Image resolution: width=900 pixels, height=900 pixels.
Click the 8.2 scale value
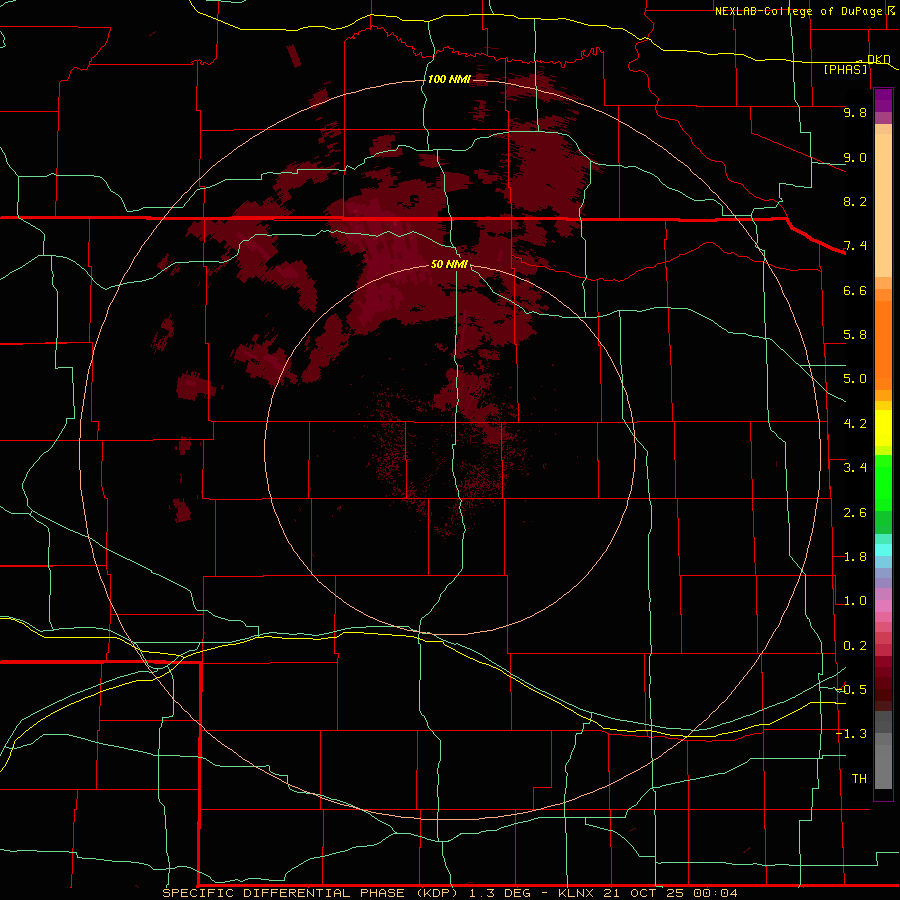coord(855,201)
